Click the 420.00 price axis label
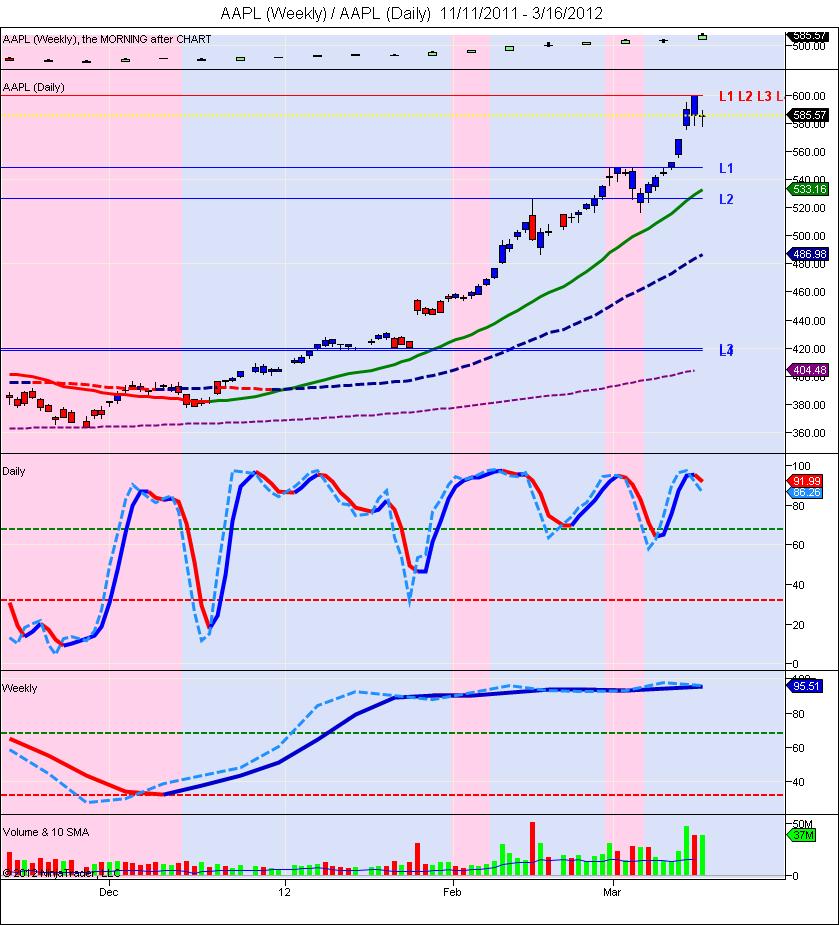 809,349
